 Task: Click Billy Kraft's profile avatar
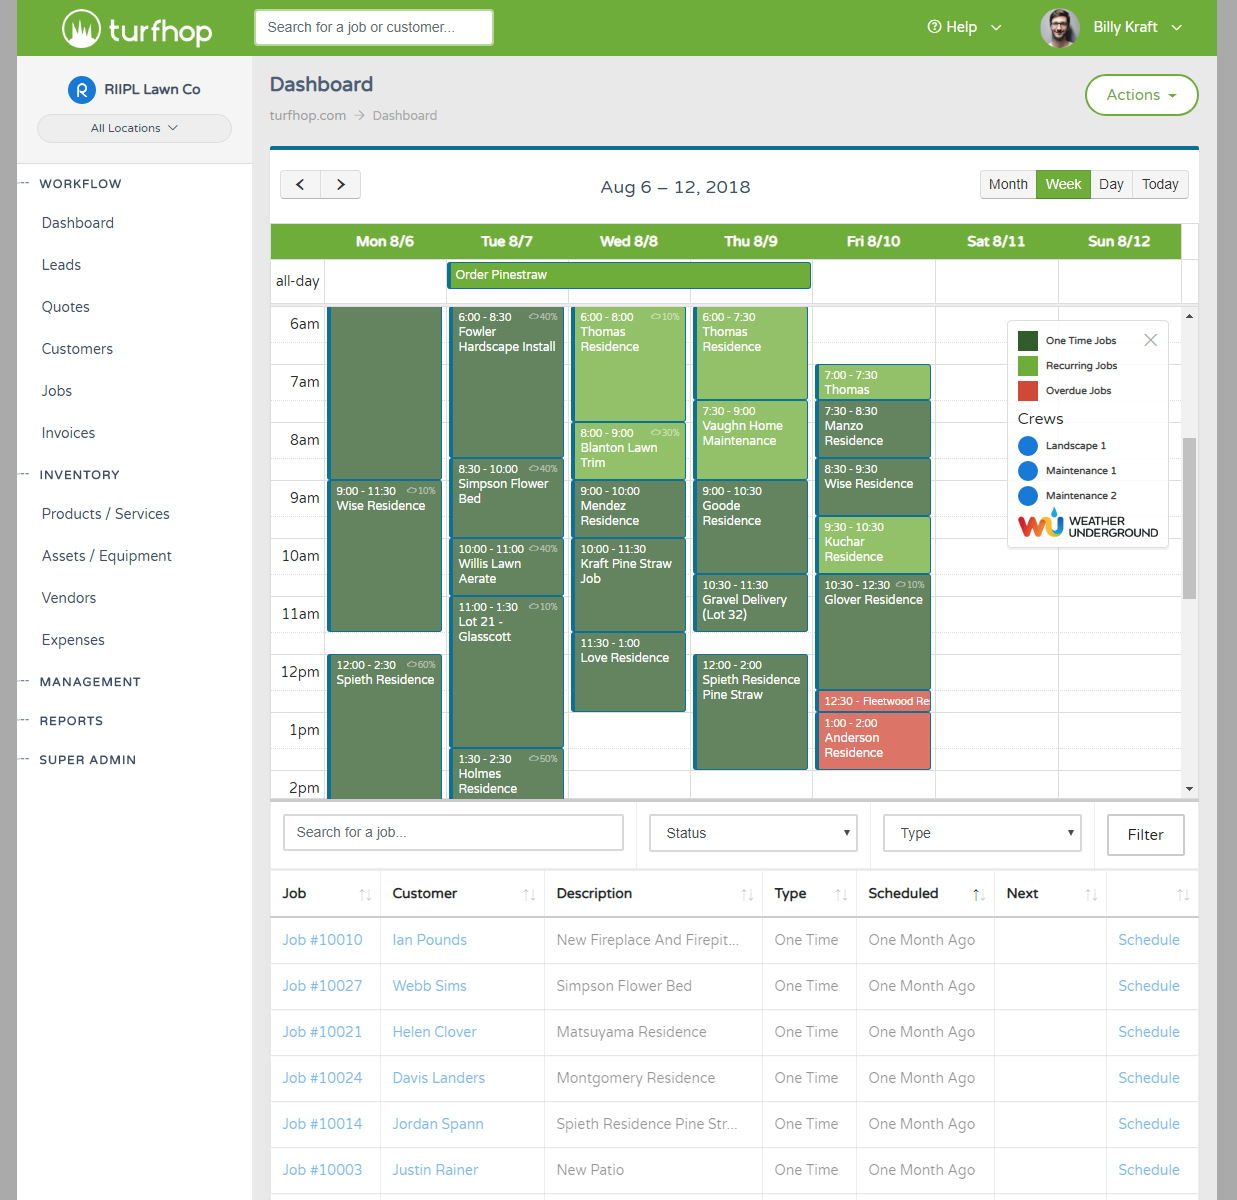pos(1059,27)
